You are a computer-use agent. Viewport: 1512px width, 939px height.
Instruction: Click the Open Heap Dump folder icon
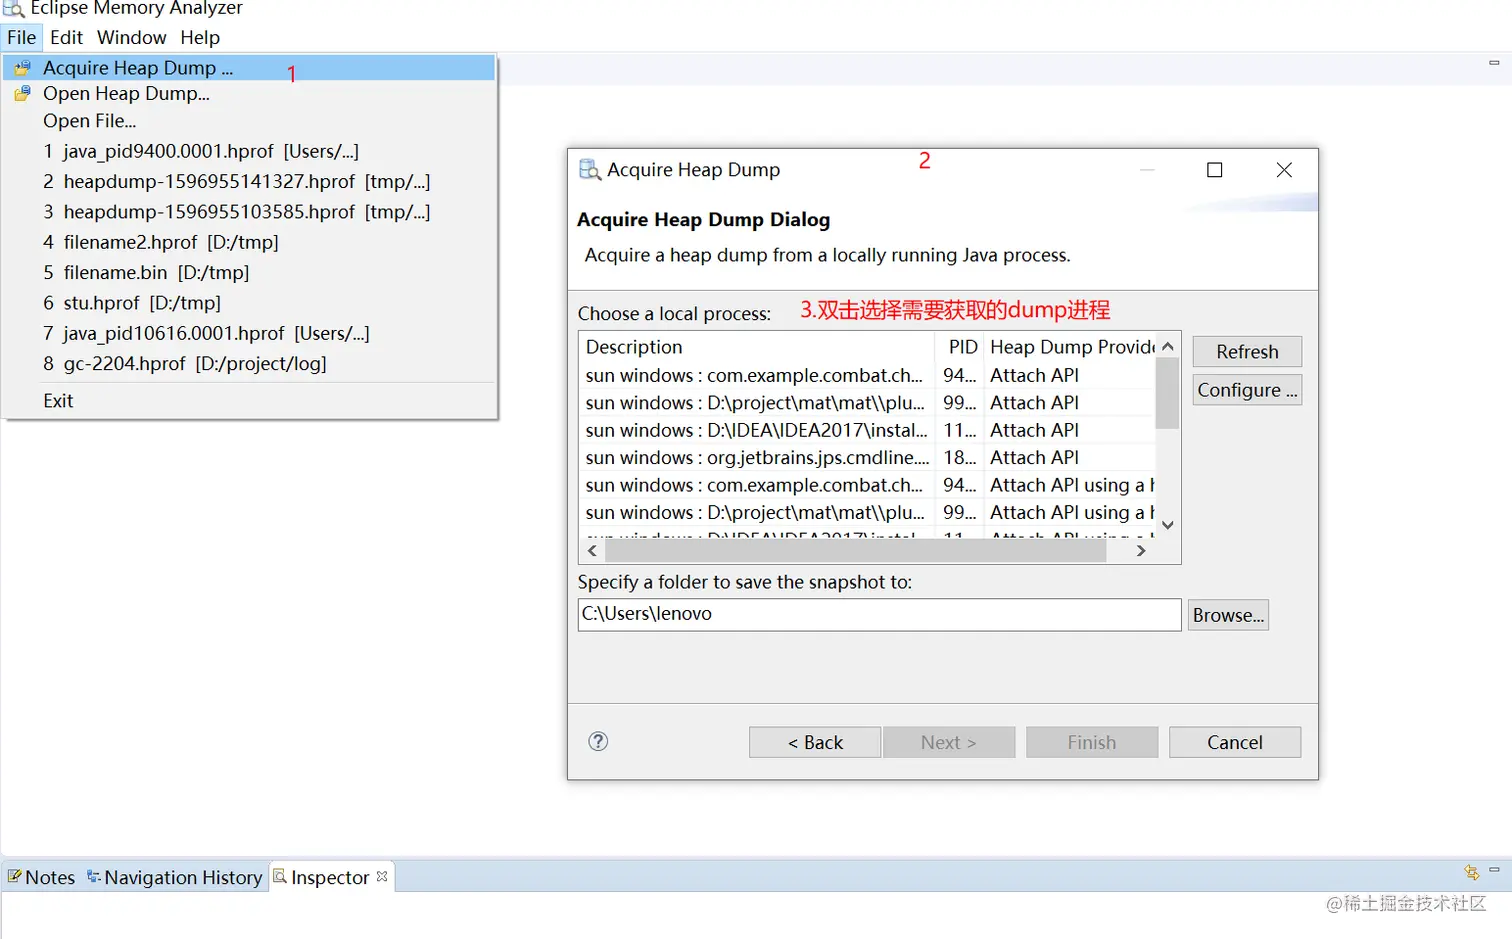[x=22, y=93]
